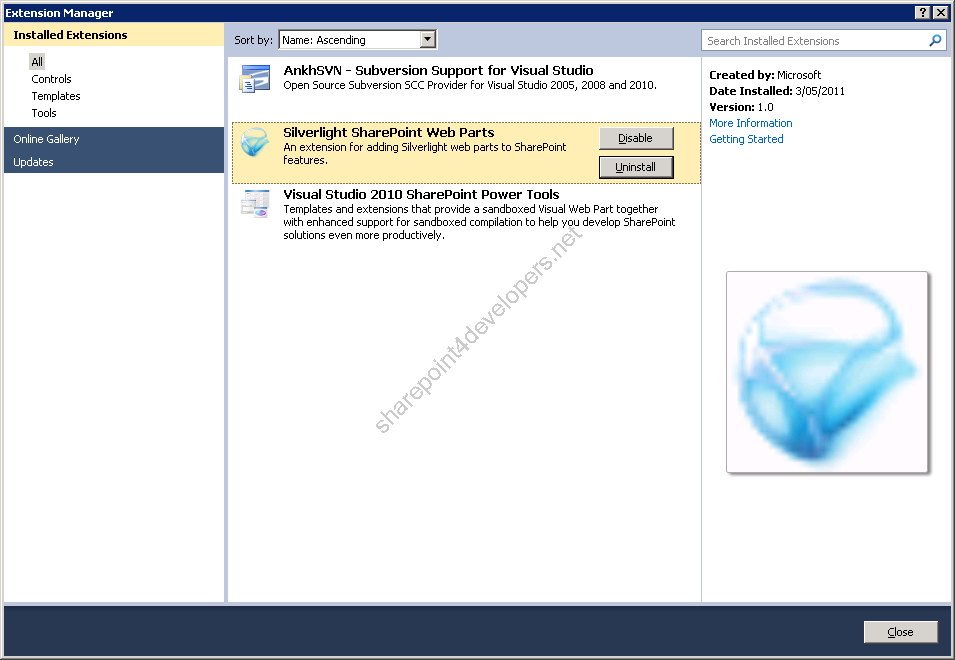
Task: Click the AnkhSVN description text
Action: pos(470,85)
